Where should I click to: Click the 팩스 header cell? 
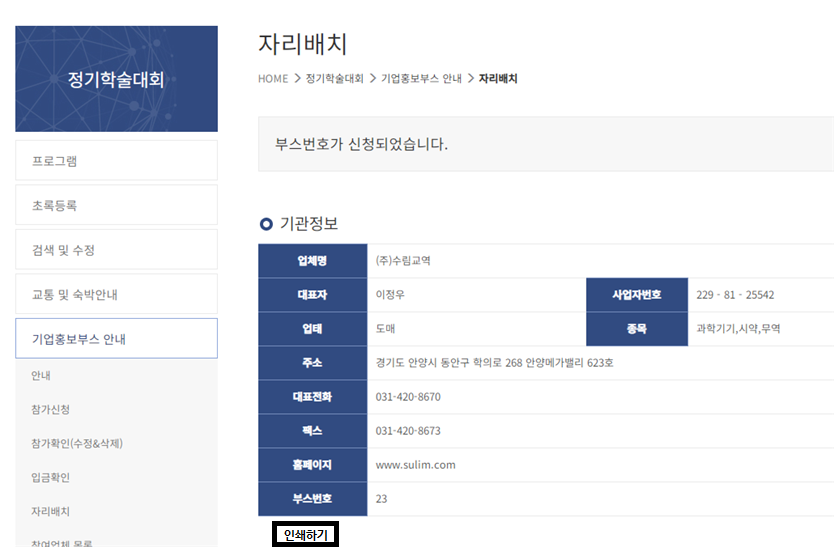[313, 430]
